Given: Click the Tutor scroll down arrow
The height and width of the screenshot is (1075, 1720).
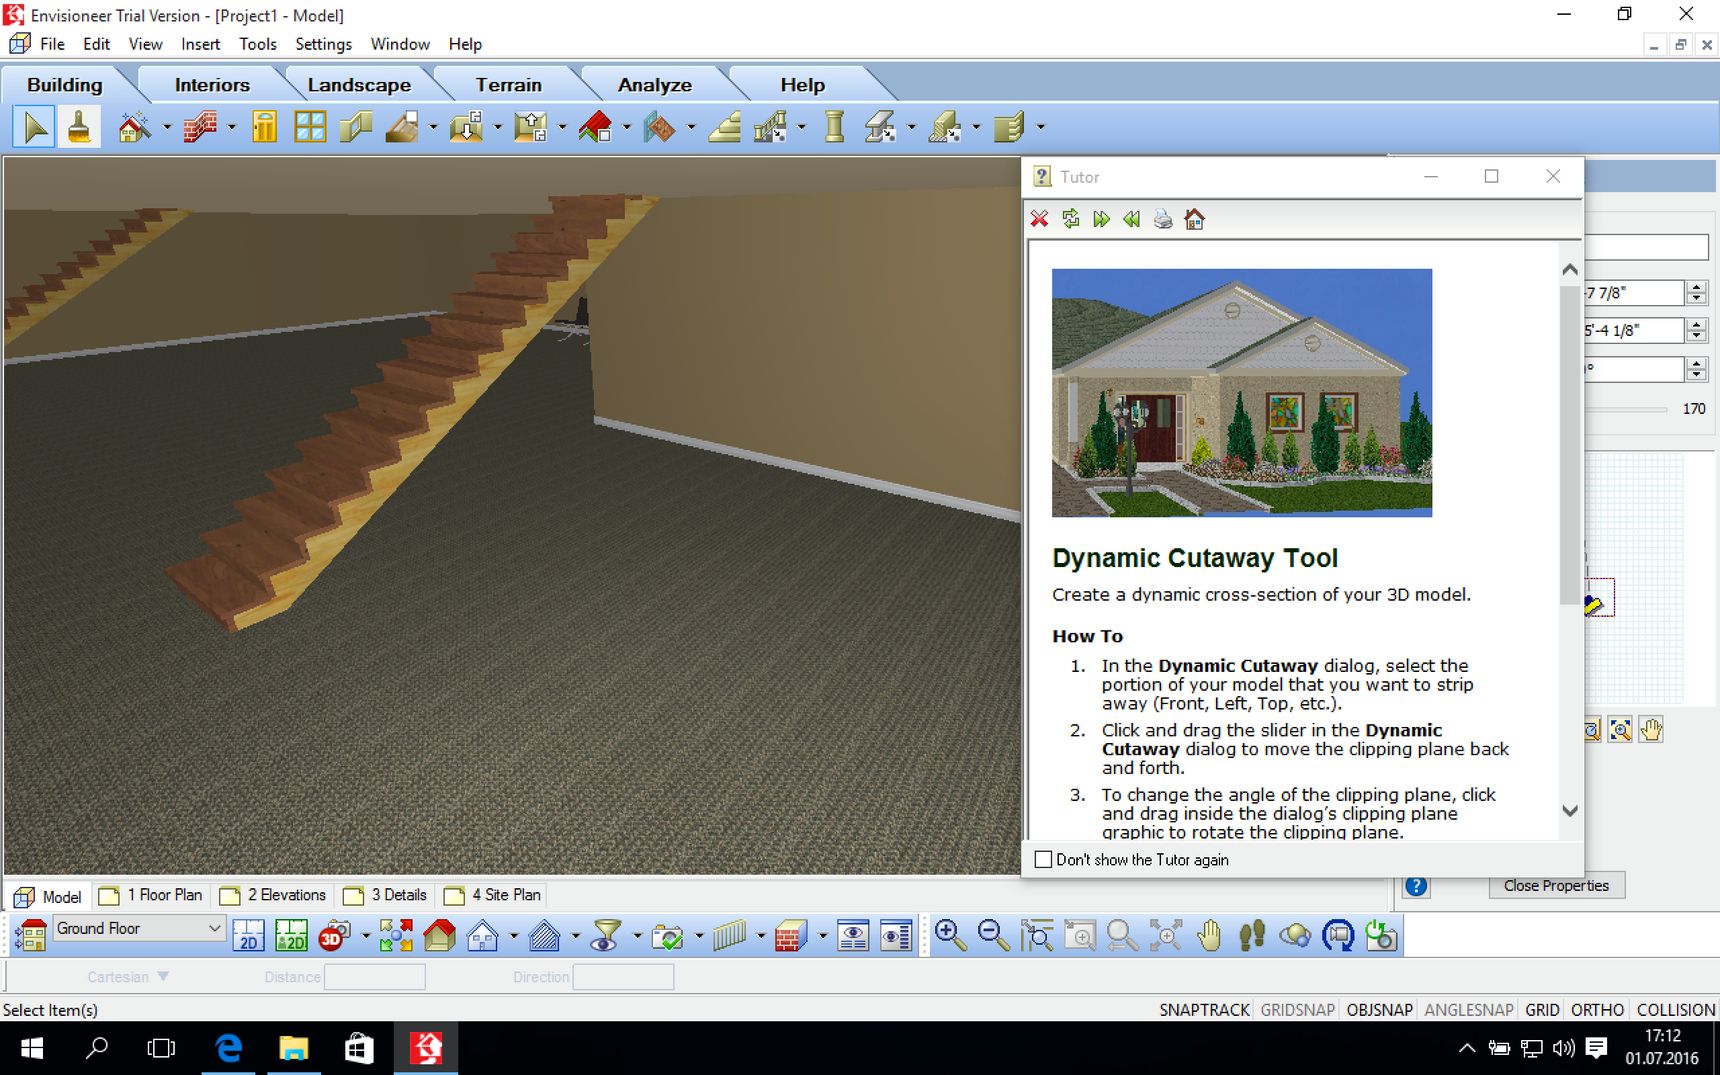Looking at the screenshot, I should click(x=1570, y=811).
